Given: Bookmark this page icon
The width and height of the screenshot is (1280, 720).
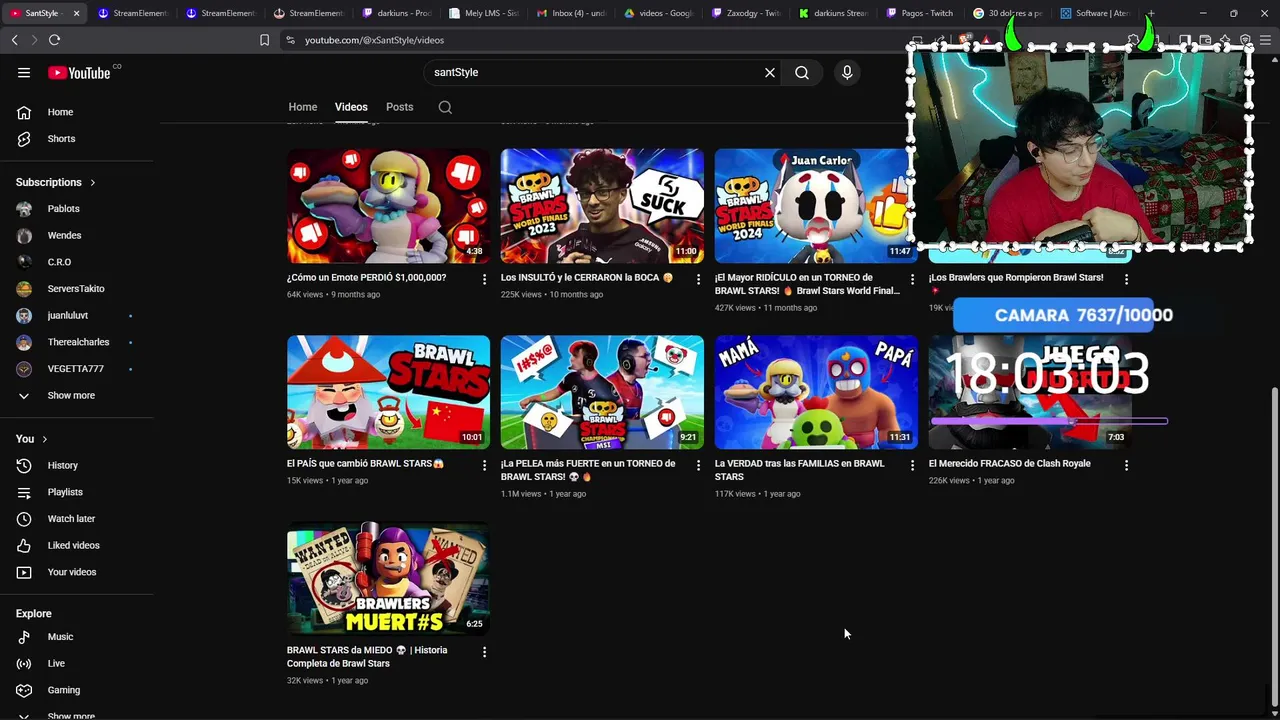Looking at the screenshot, I should coord(264,40).
